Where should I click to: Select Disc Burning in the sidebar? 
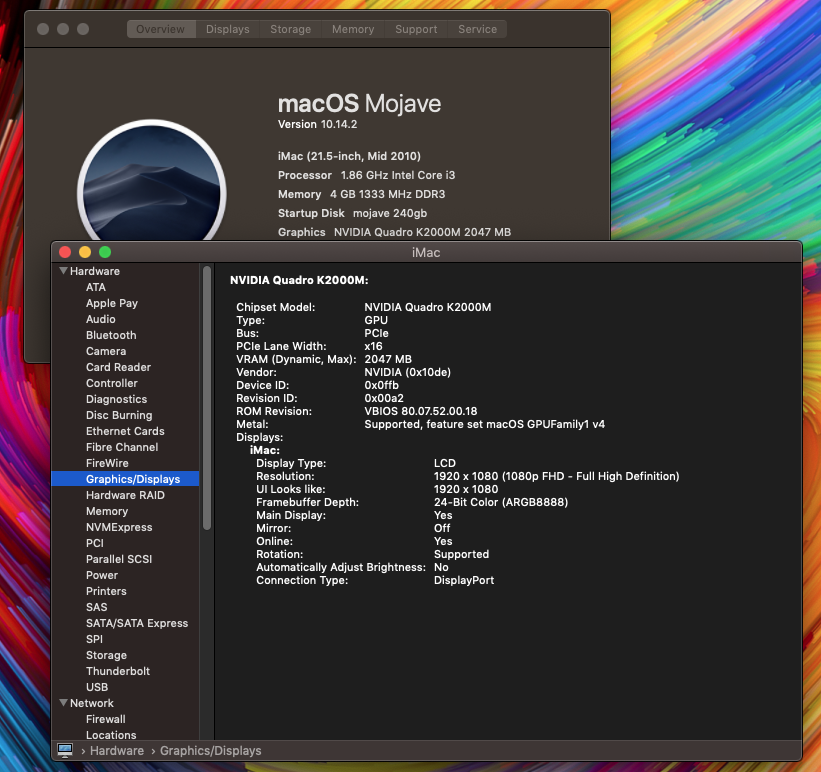tap(119, 415)
